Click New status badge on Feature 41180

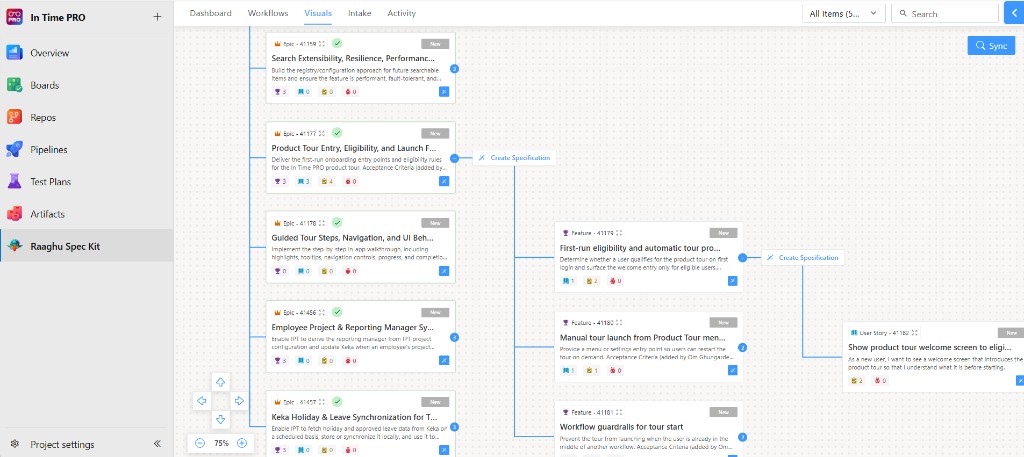click(724, 323)
